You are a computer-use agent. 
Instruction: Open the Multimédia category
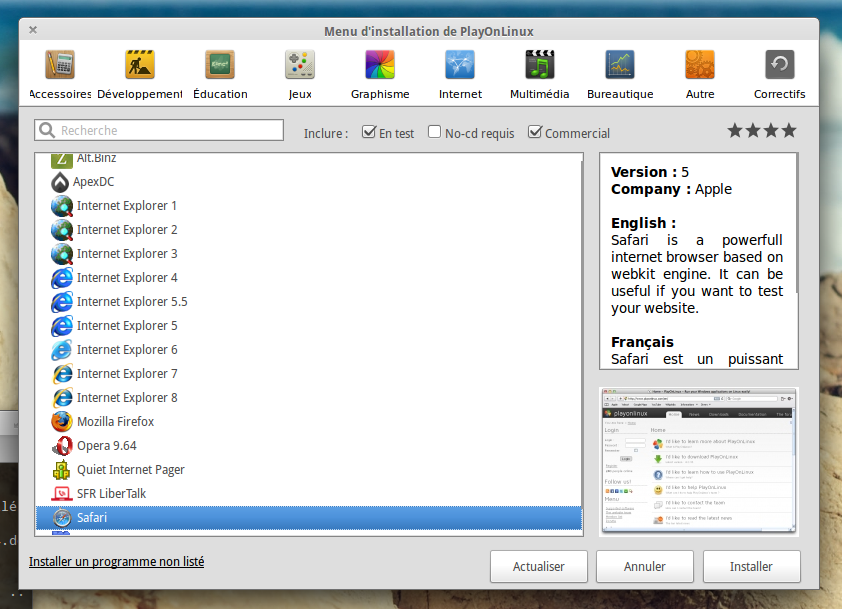tap(539, 75)
